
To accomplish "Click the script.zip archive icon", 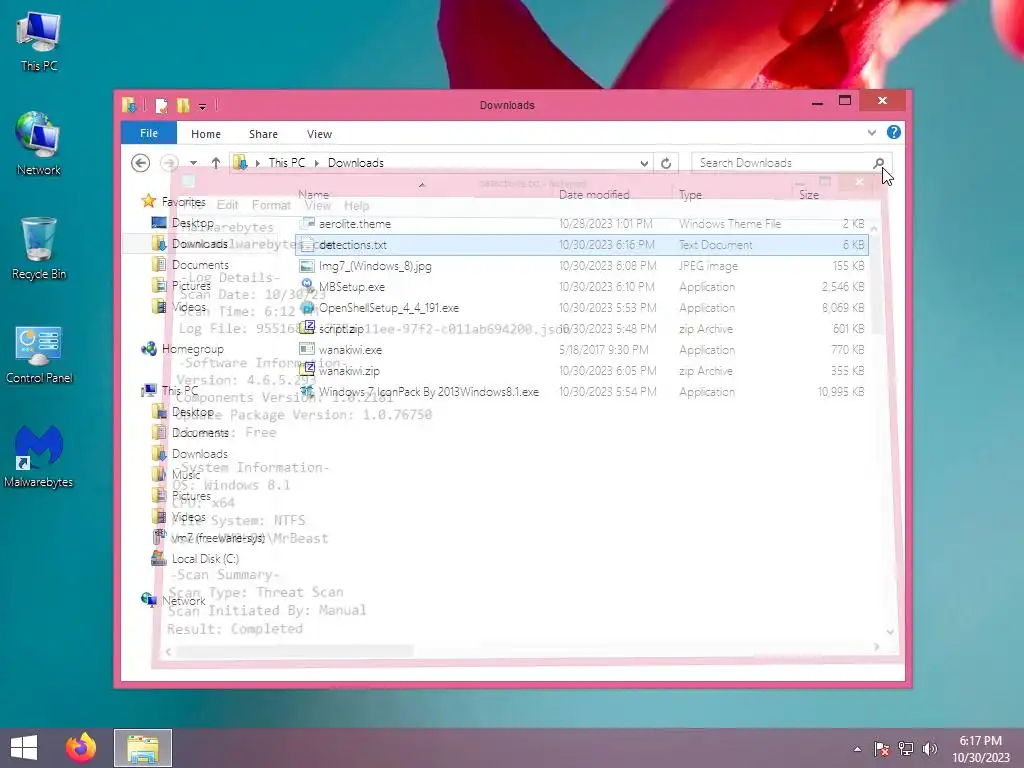I will click(307, 327).
